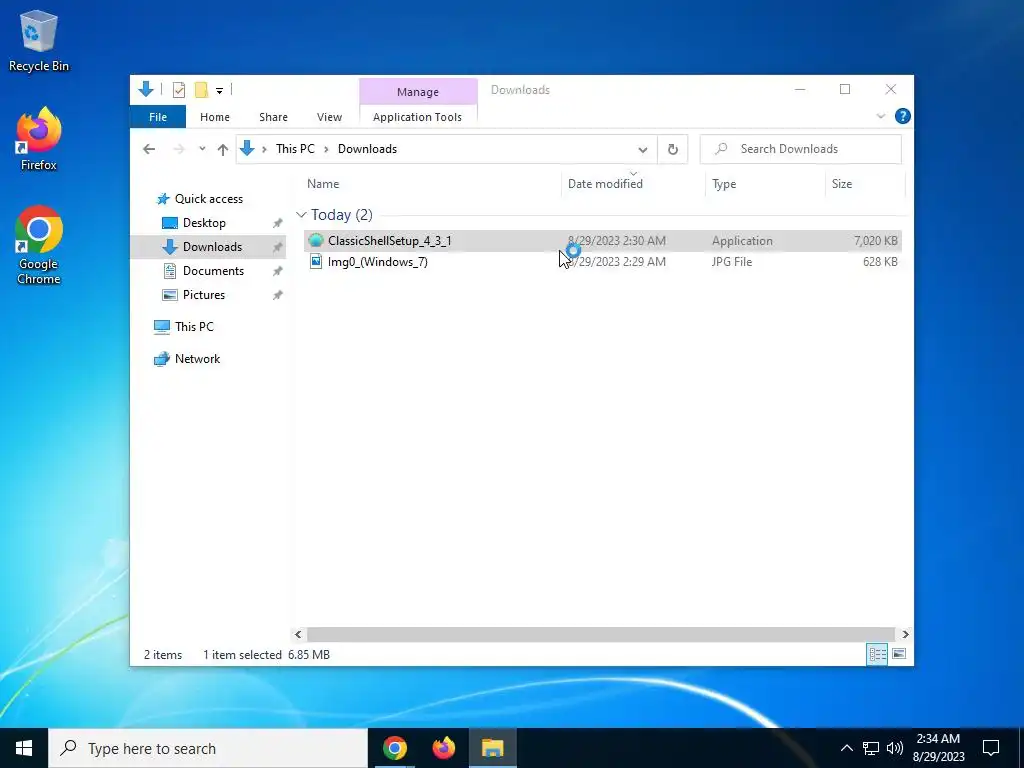The height and width of the screenshot is (768, 1024).
Task: Select the Img0_(Windows_7) file
Action: [602, 262]
